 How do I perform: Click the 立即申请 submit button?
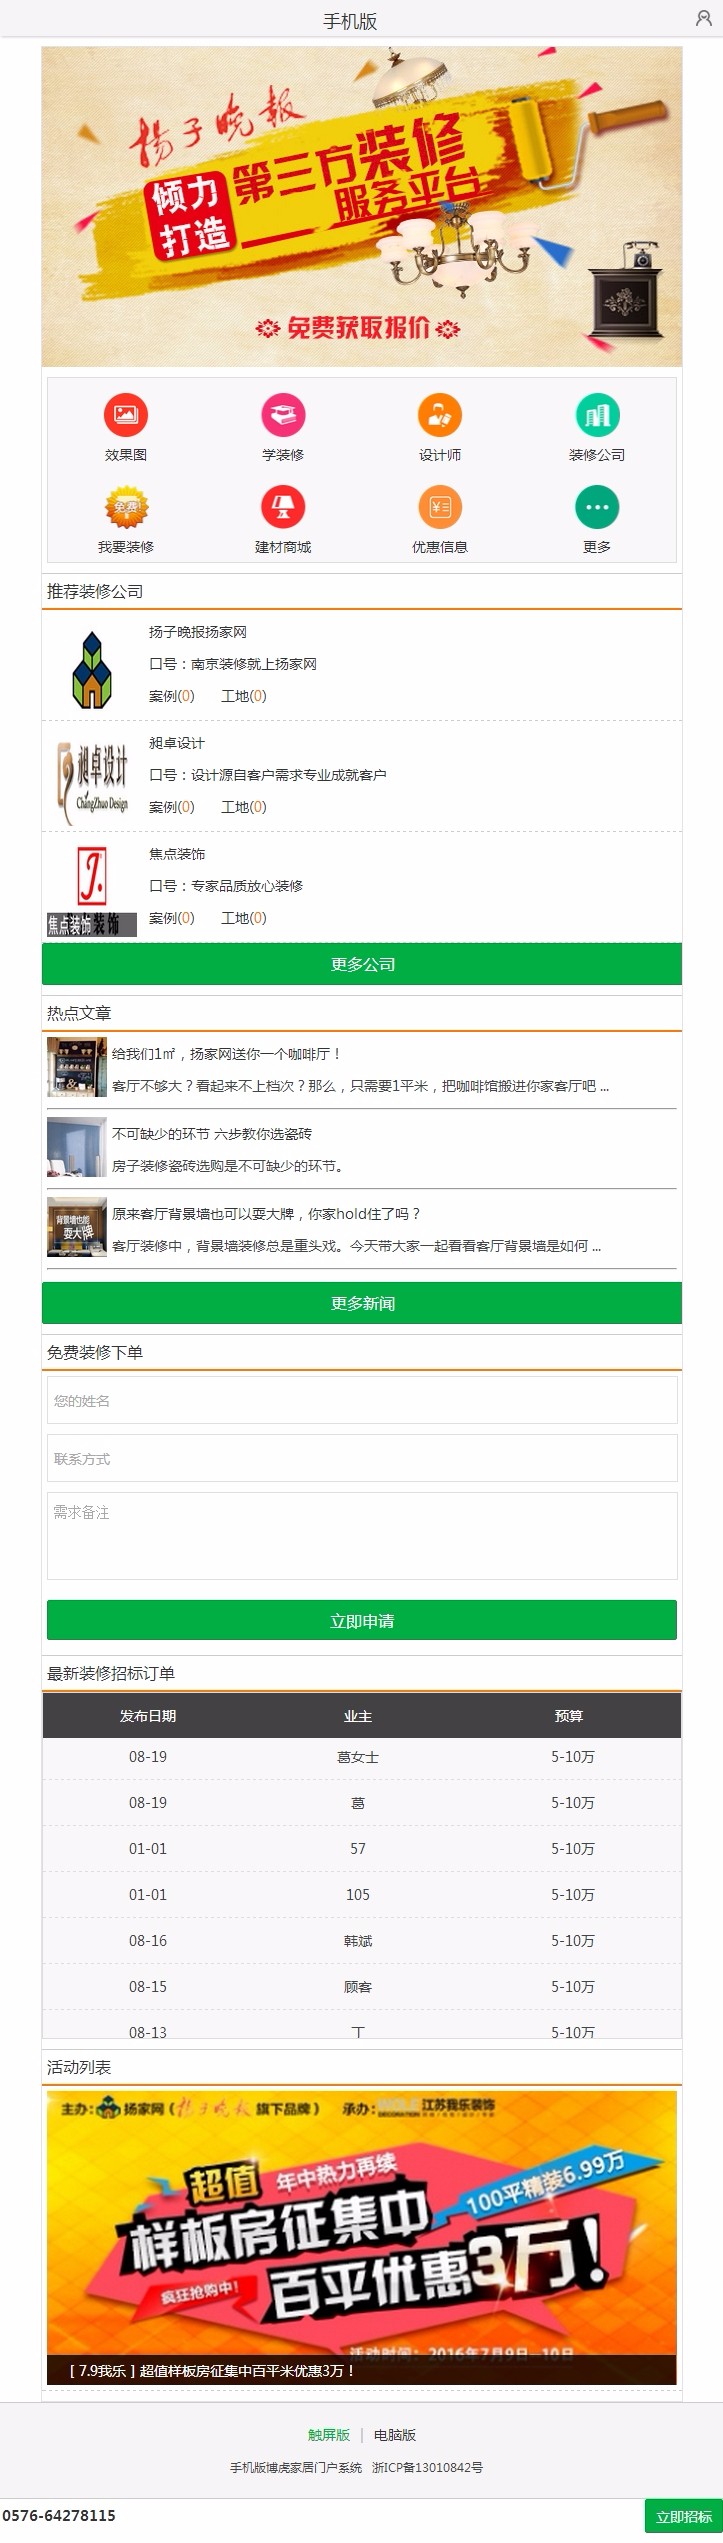coord(362,1620)
